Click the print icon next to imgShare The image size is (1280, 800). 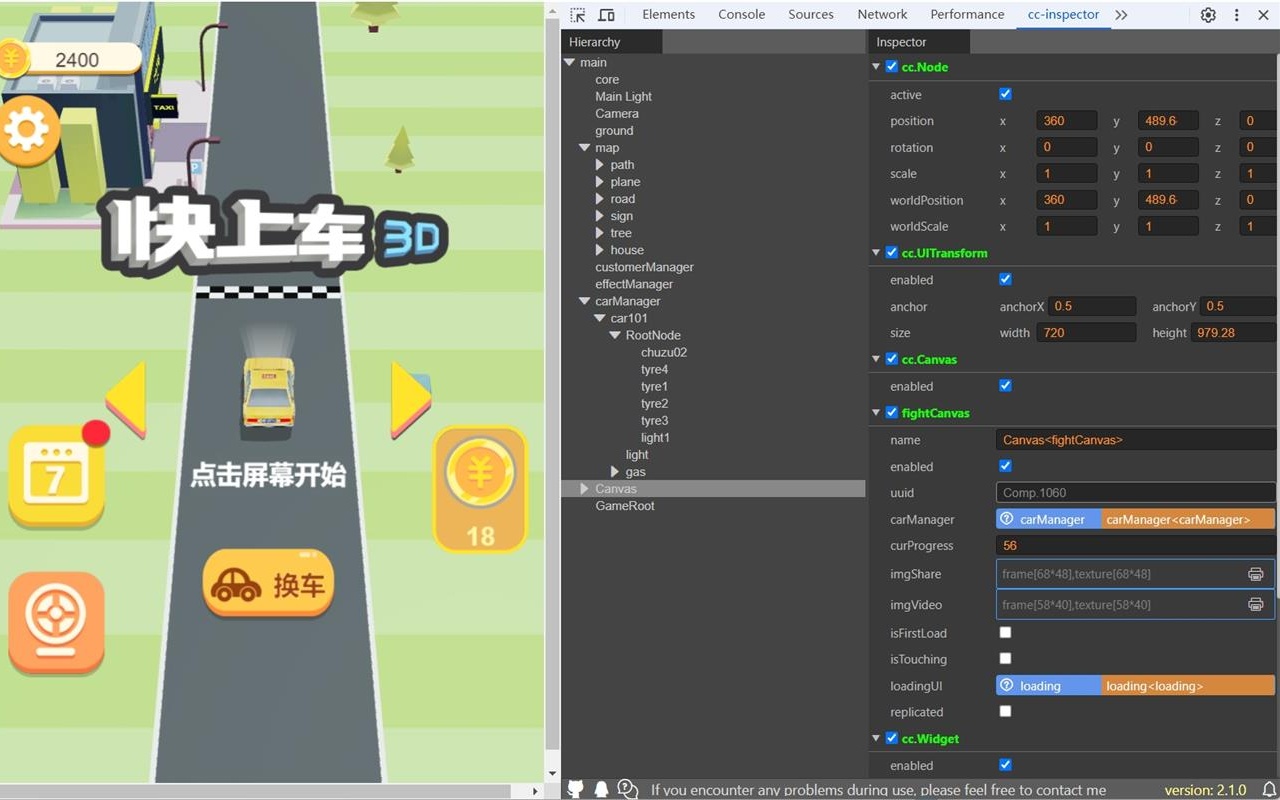[x=1256, y=574]
